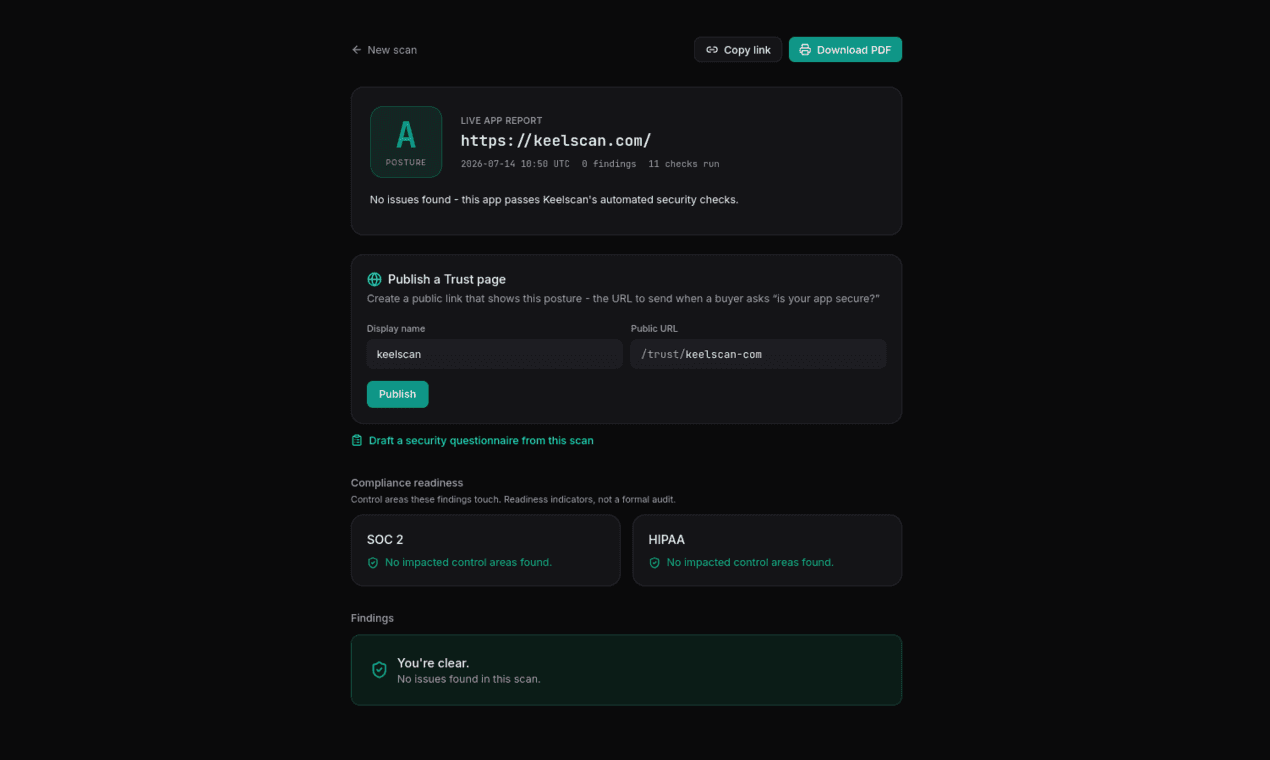Screen dimensions: 1270x760
Task: Click the A posture grade badge
Action: point(406,142)
